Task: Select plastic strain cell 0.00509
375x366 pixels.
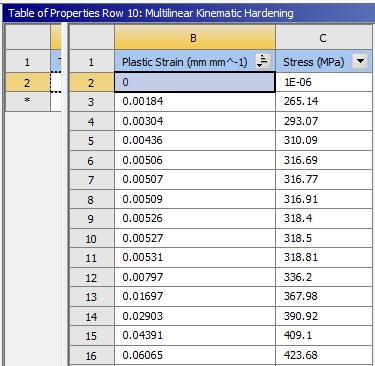Action: click(195, 199)
